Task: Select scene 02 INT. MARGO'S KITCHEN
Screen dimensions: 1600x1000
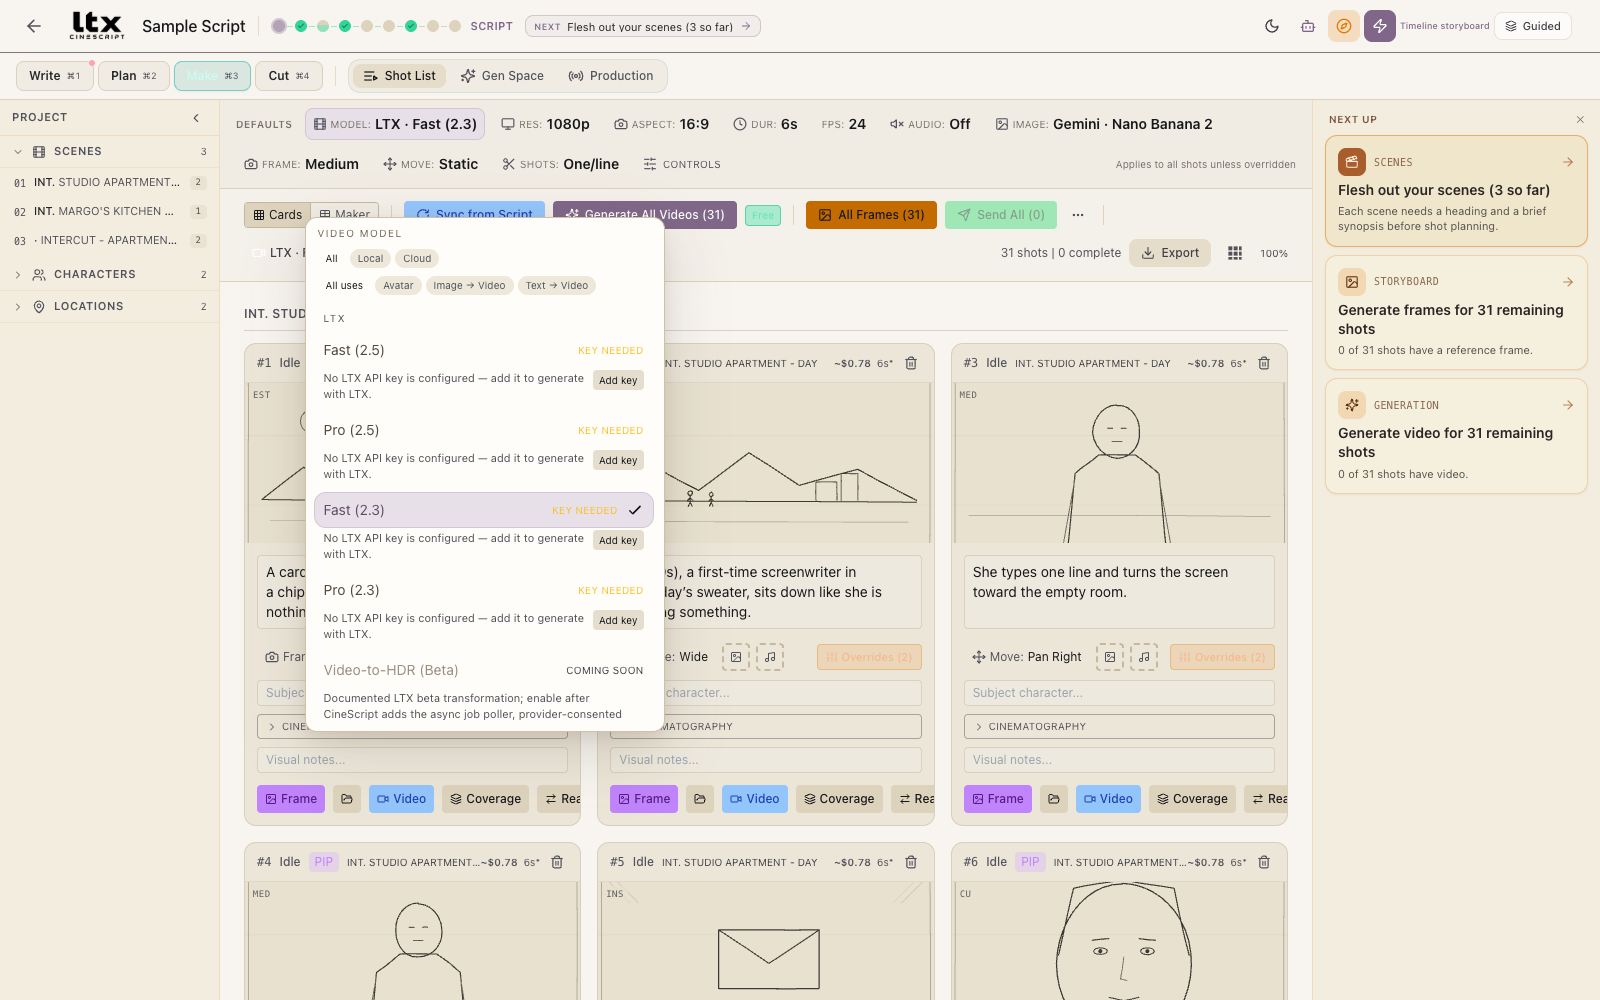Action: (x=109, y=211)
